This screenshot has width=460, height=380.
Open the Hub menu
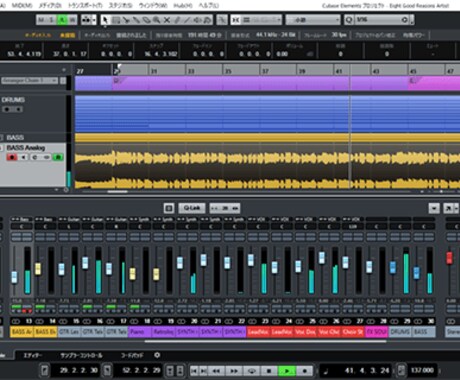click(x=183, y=5)
